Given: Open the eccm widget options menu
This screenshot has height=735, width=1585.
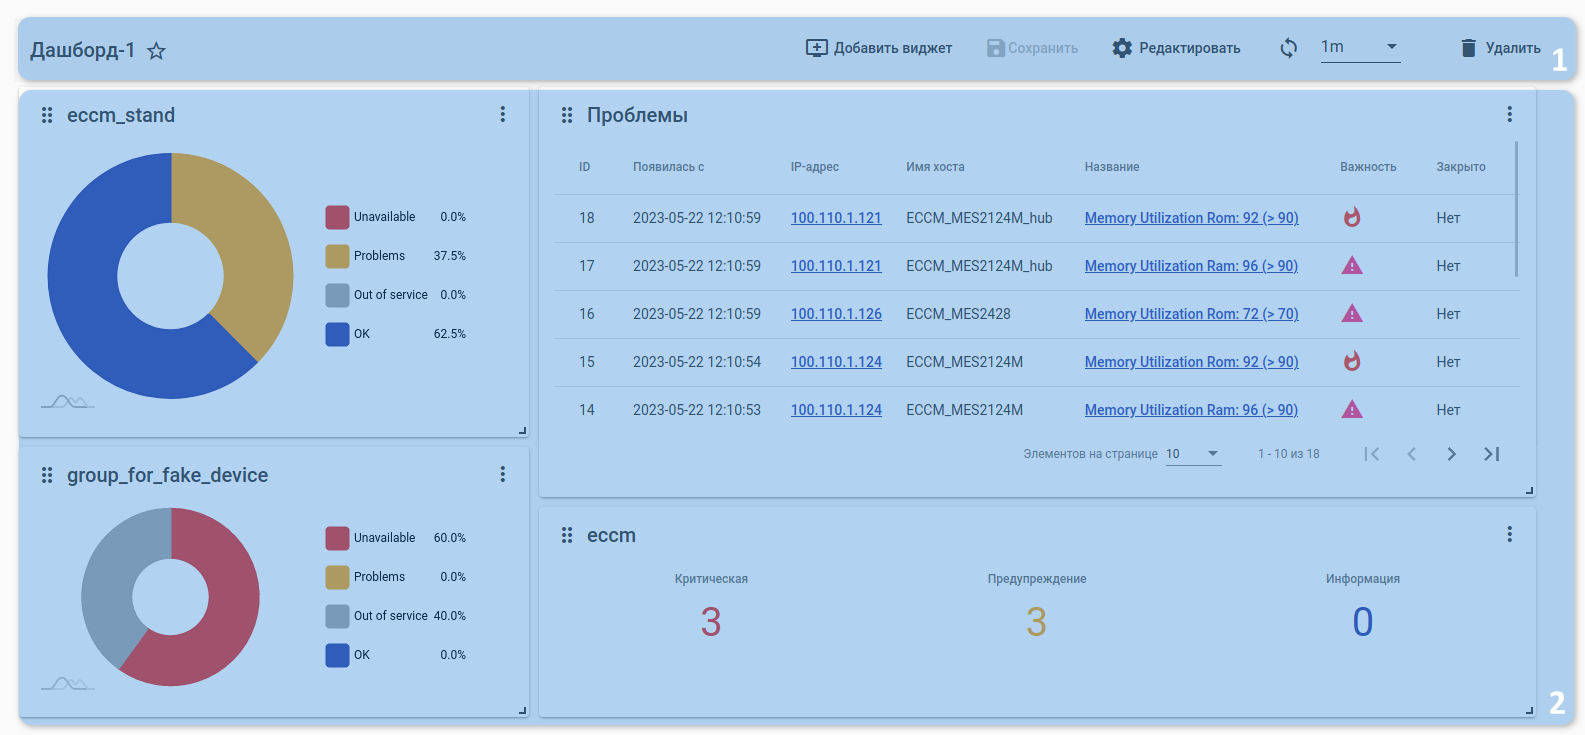Looking at the screenshot, I should coord(1509,535).
